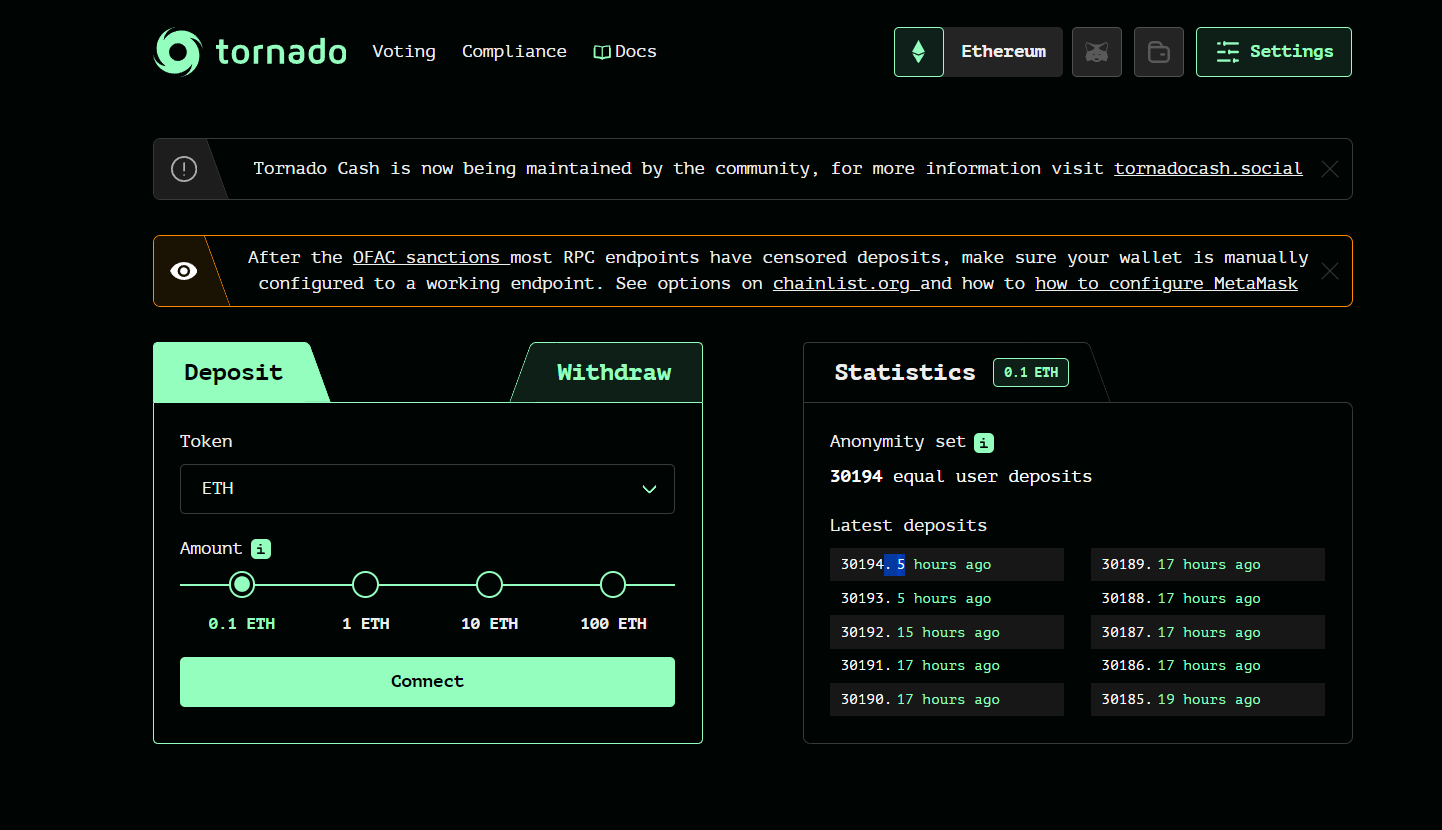
Task: Click the Ethereum diamond icon
Action: 917,51
